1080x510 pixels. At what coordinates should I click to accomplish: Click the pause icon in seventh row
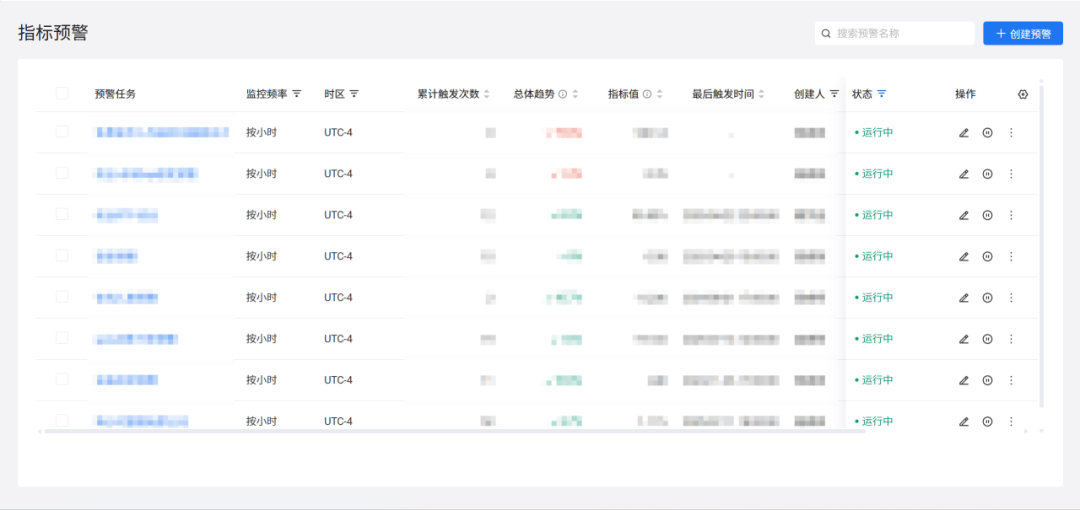987,381
